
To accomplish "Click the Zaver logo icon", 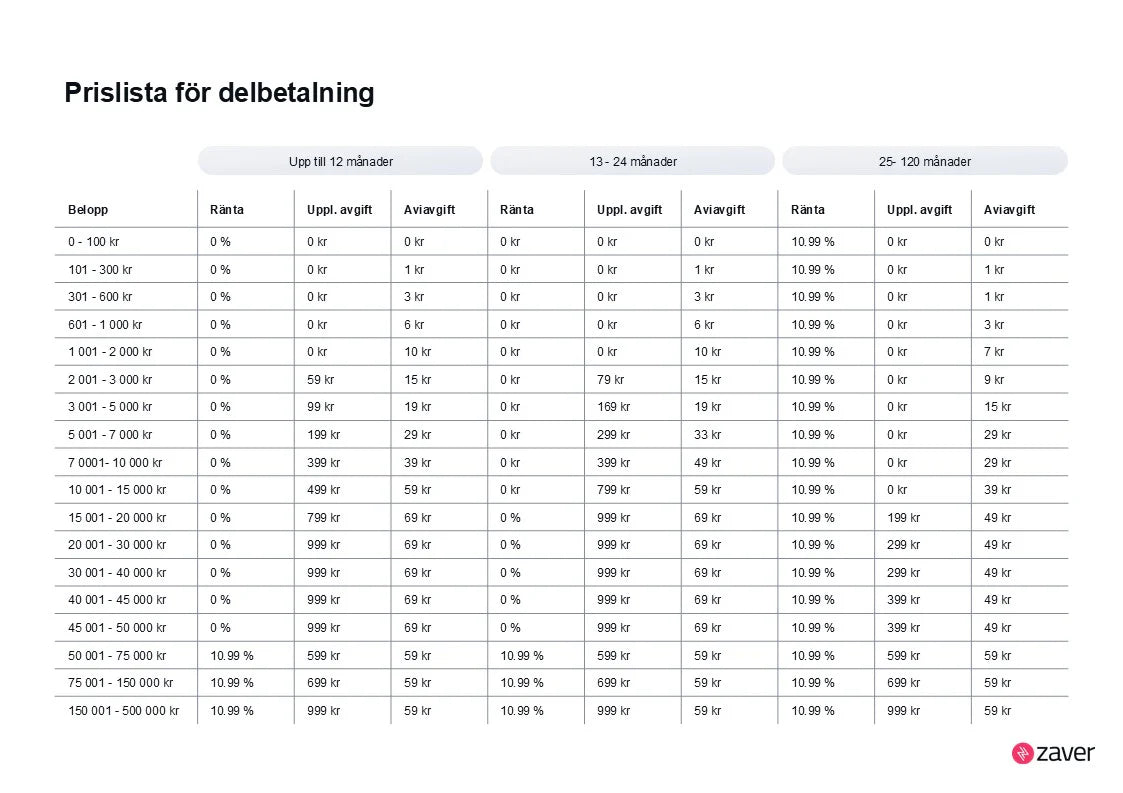I will [1023, 753].
